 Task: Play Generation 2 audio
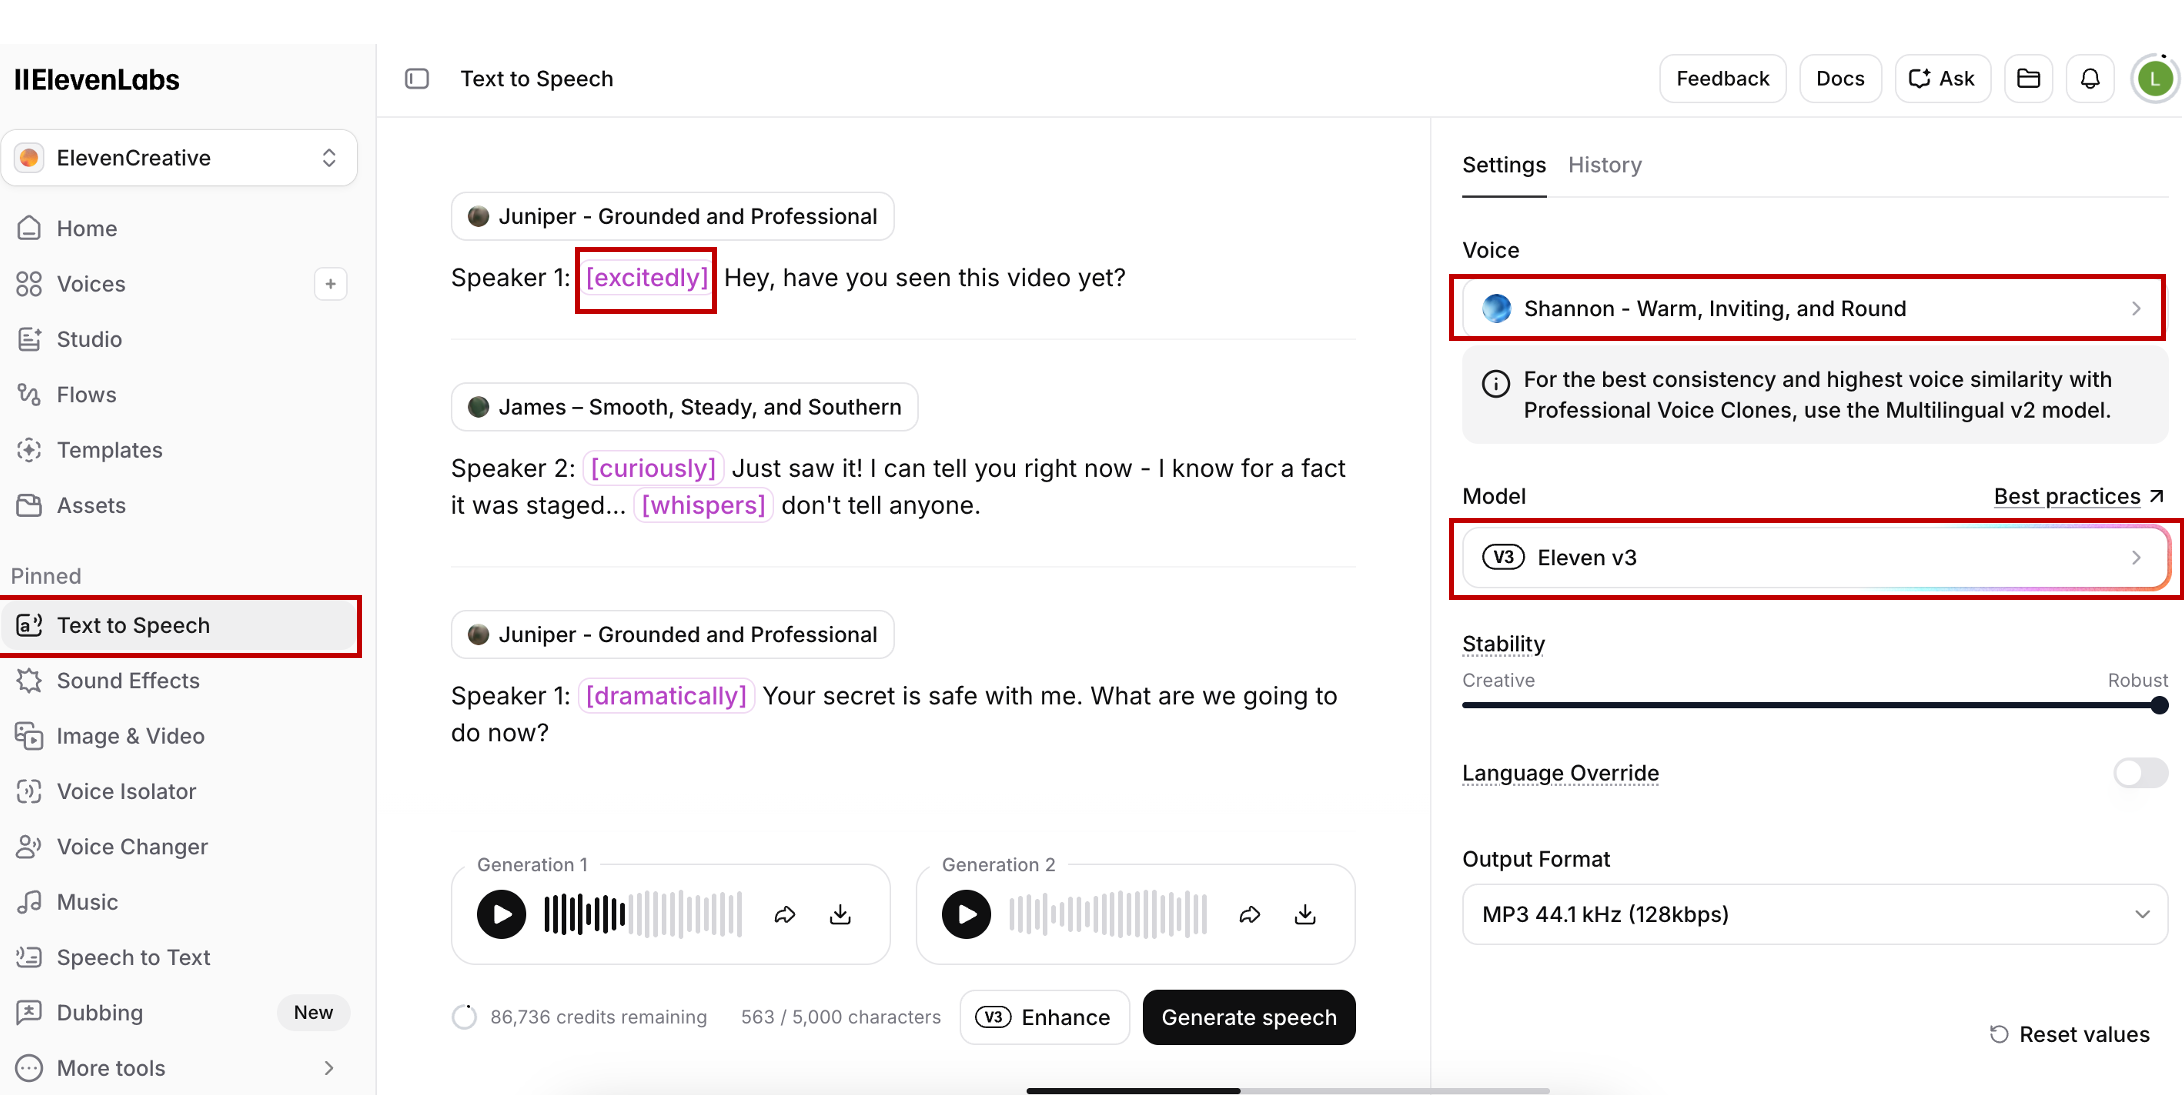[x=966, y=914]
